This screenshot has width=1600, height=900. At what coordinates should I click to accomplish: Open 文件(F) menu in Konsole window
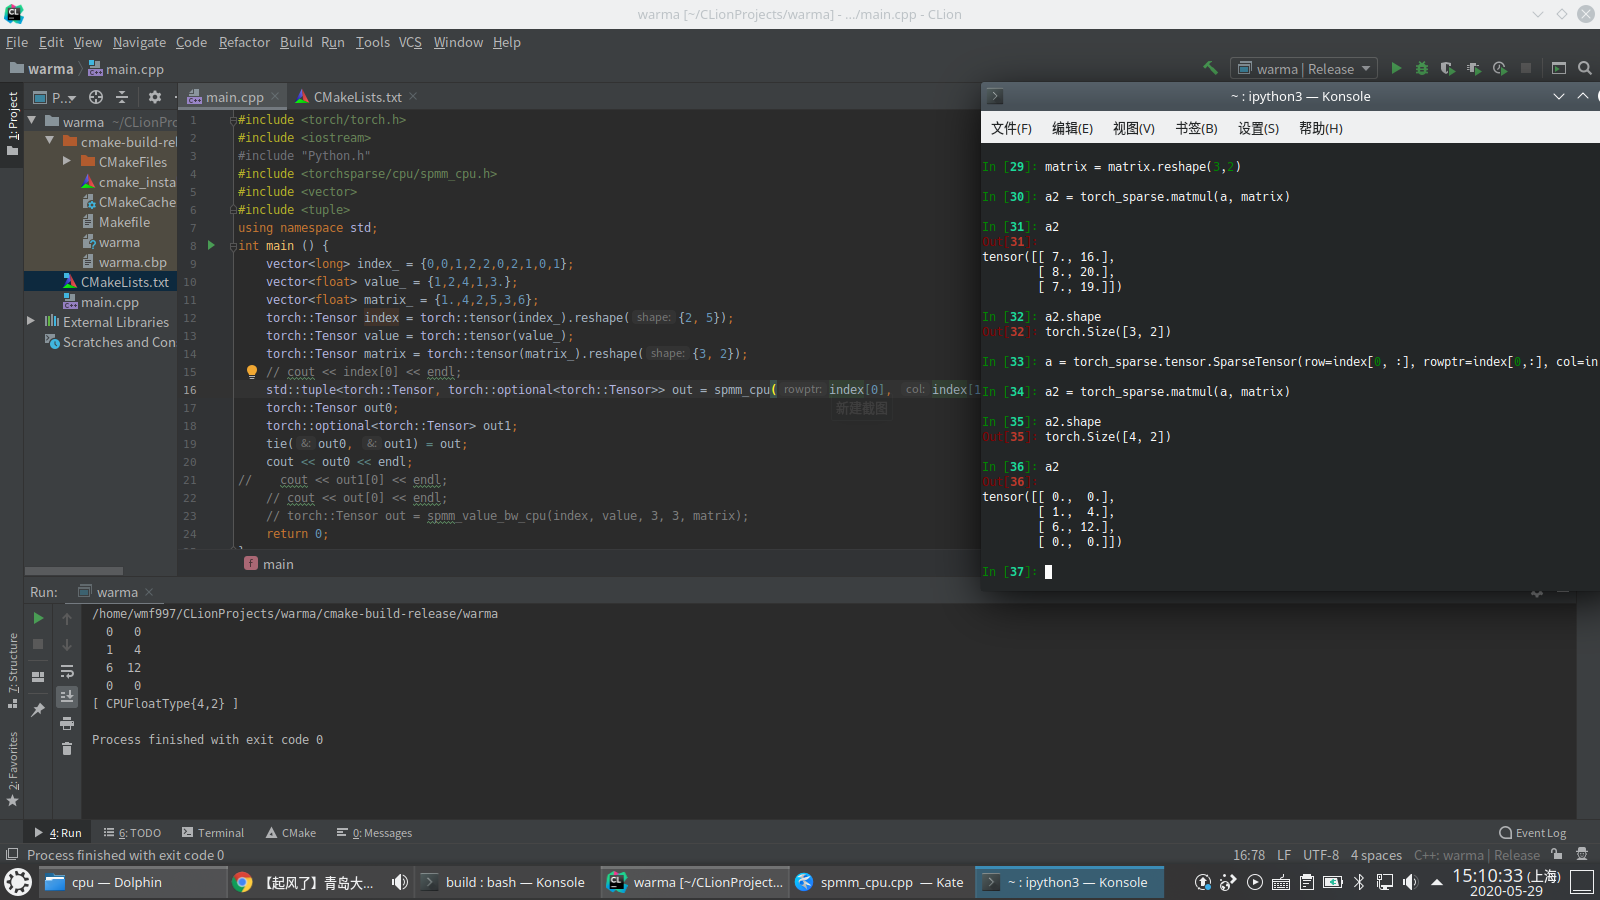[1011, 128]
